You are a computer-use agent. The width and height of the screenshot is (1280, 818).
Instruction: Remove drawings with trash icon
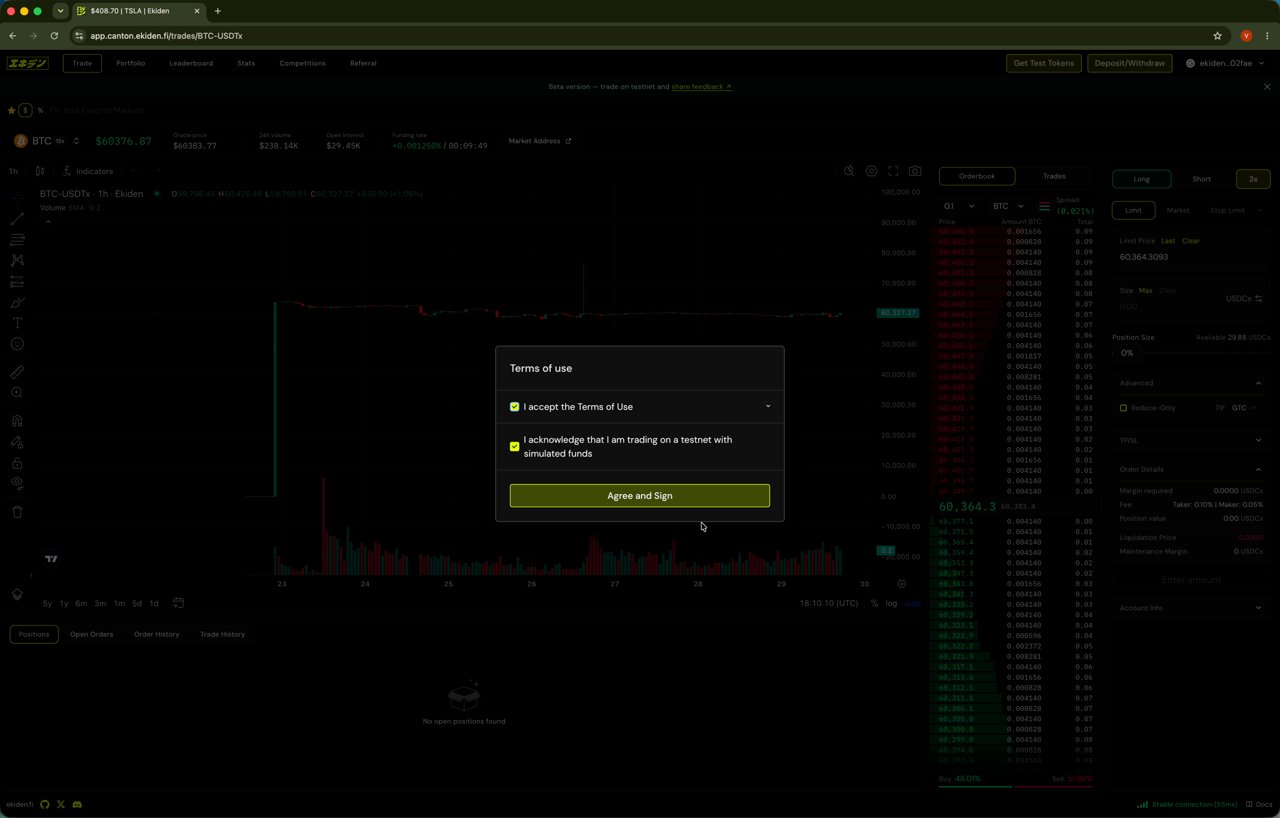click(x=17, y=512)
